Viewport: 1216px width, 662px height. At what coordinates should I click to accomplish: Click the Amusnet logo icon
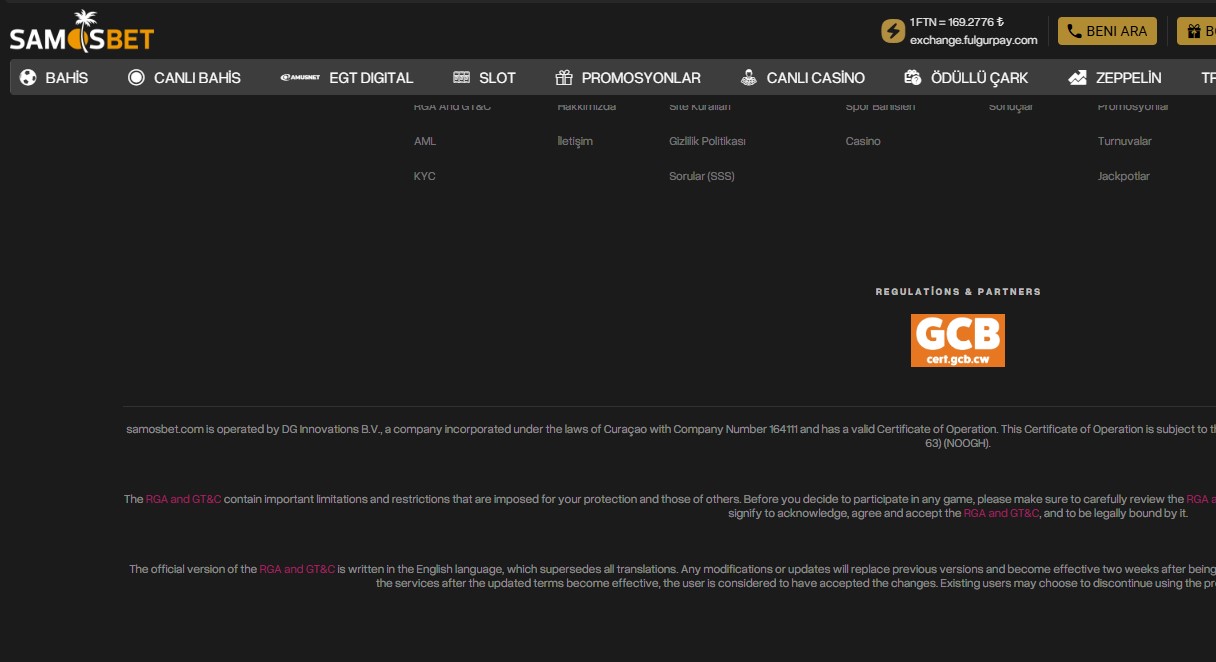coord(300,77)
